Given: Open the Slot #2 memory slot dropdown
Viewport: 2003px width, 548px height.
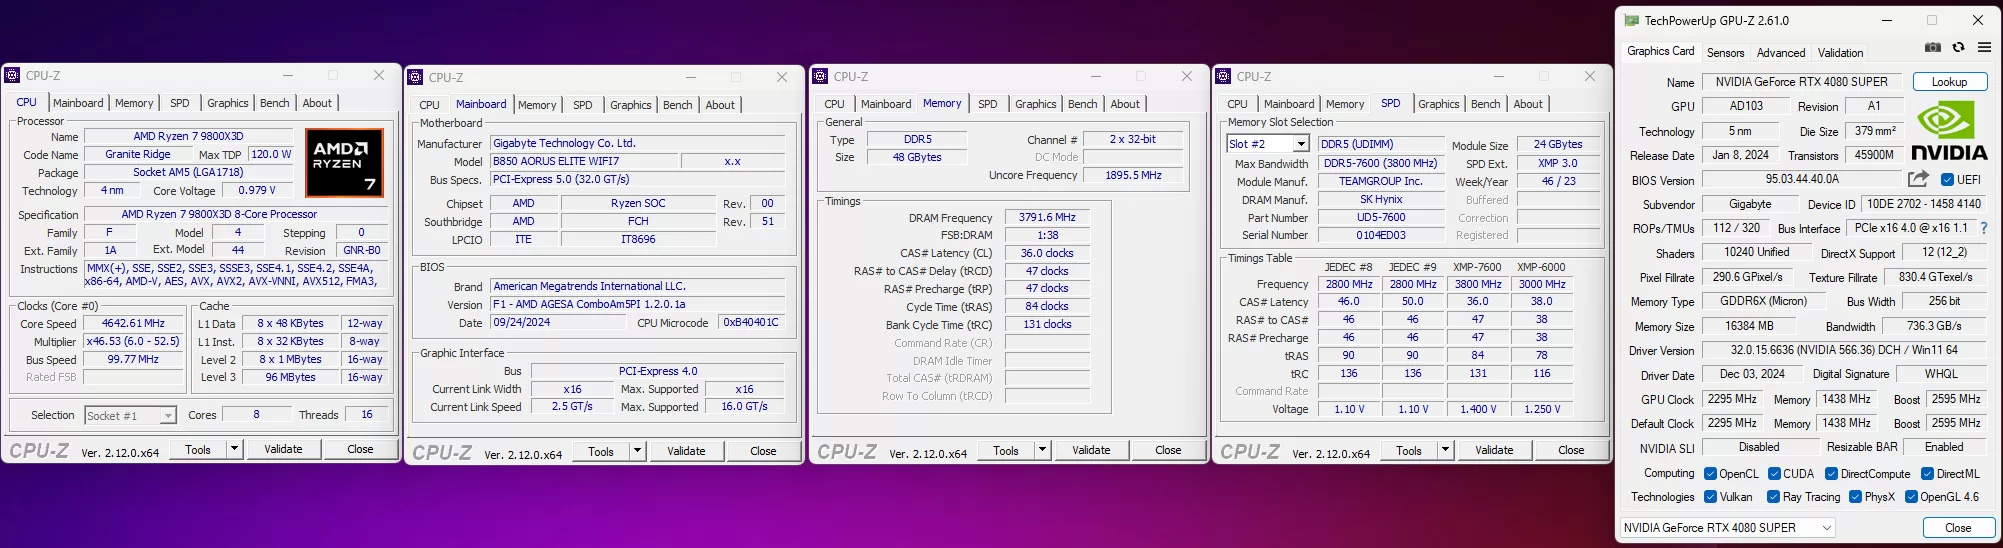Looking at the screenshot, I should [1301, 144].
